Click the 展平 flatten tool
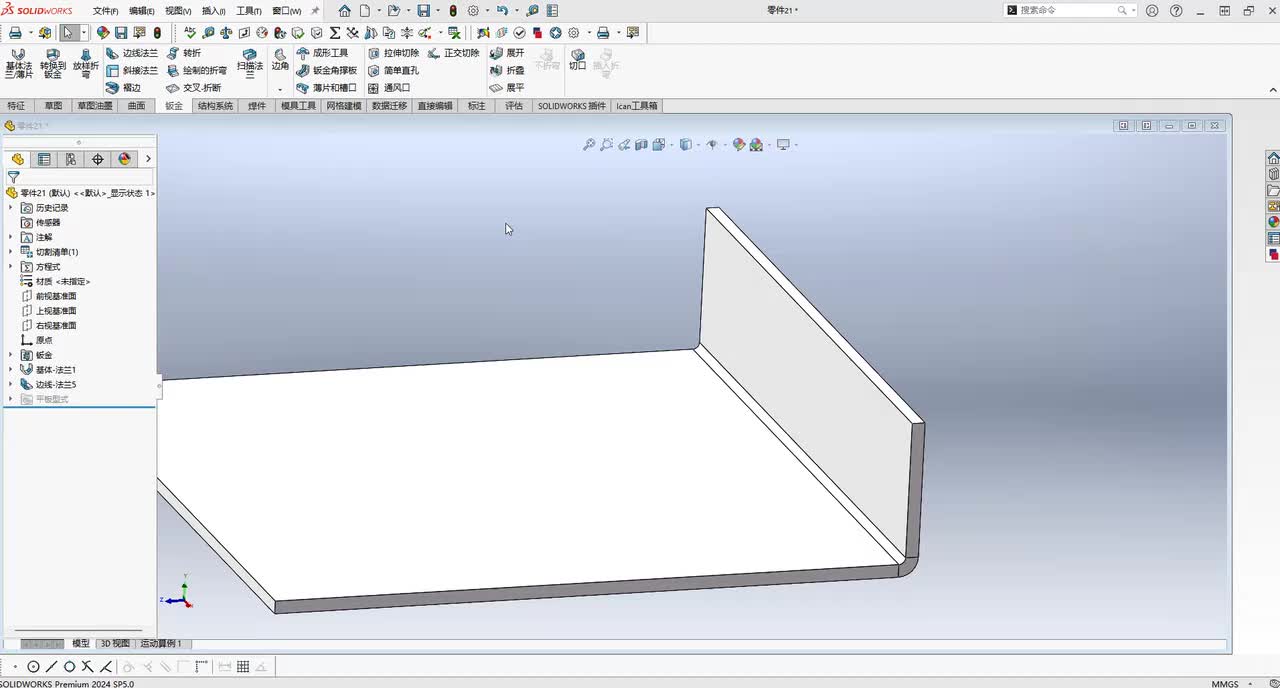 507,88
